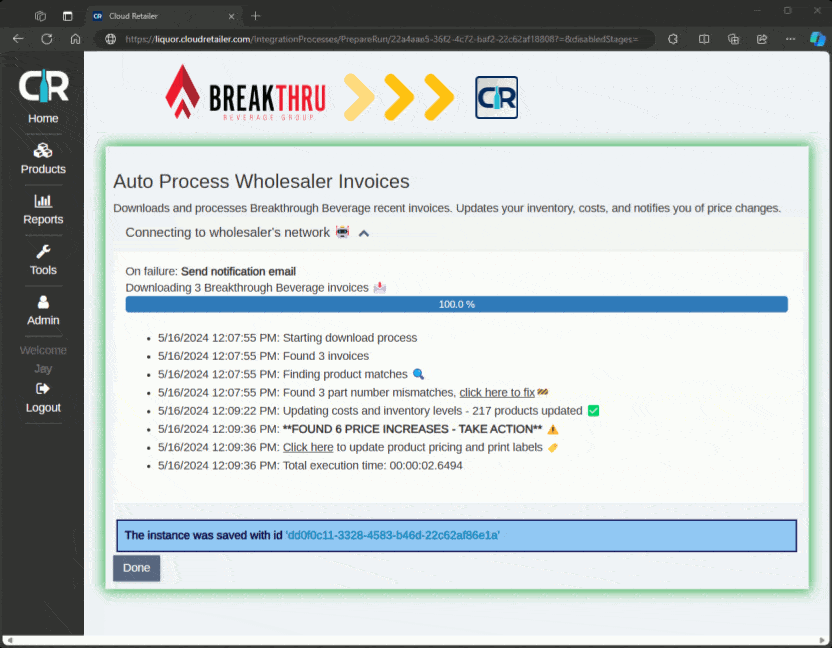Collapse the Connecting to wholesaler's network section
This screenshot has width=832, height=648.
click(364, 233)
